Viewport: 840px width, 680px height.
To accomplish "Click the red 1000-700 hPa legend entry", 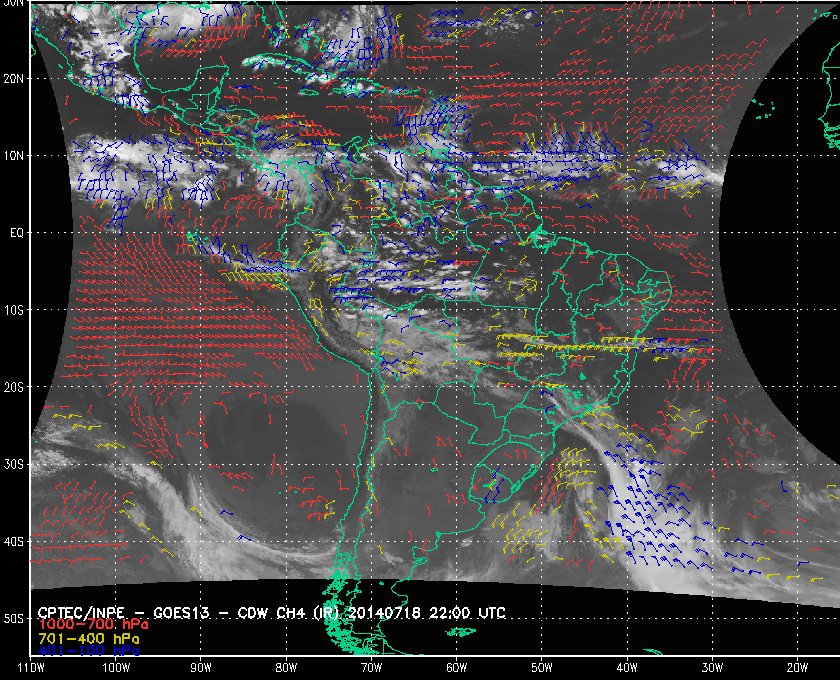I will pos(93,625).
